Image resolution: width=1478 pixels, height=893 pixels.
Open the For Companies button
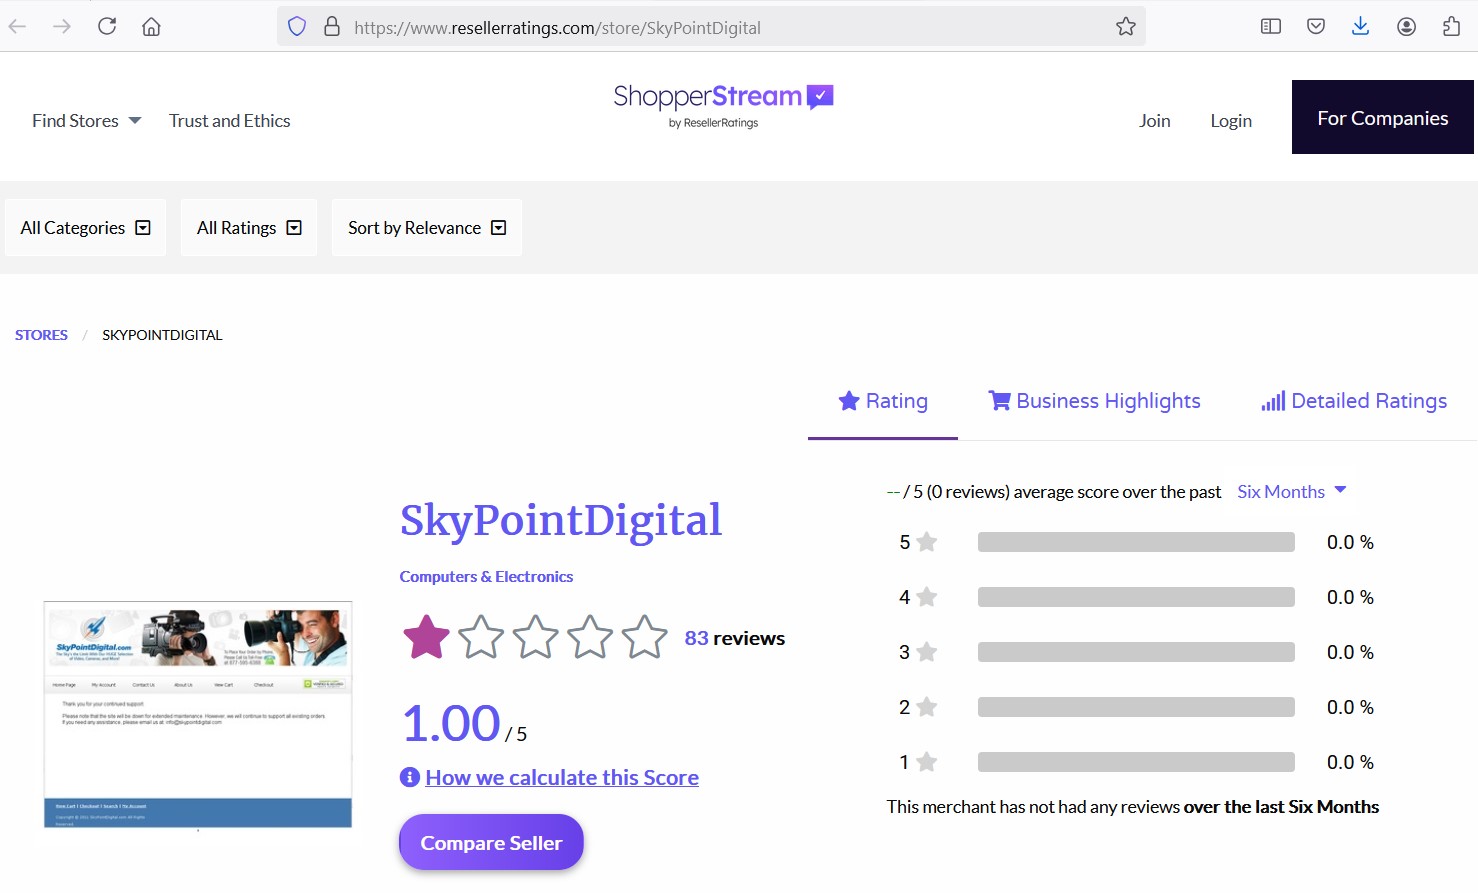click(x=1383, y=117)
